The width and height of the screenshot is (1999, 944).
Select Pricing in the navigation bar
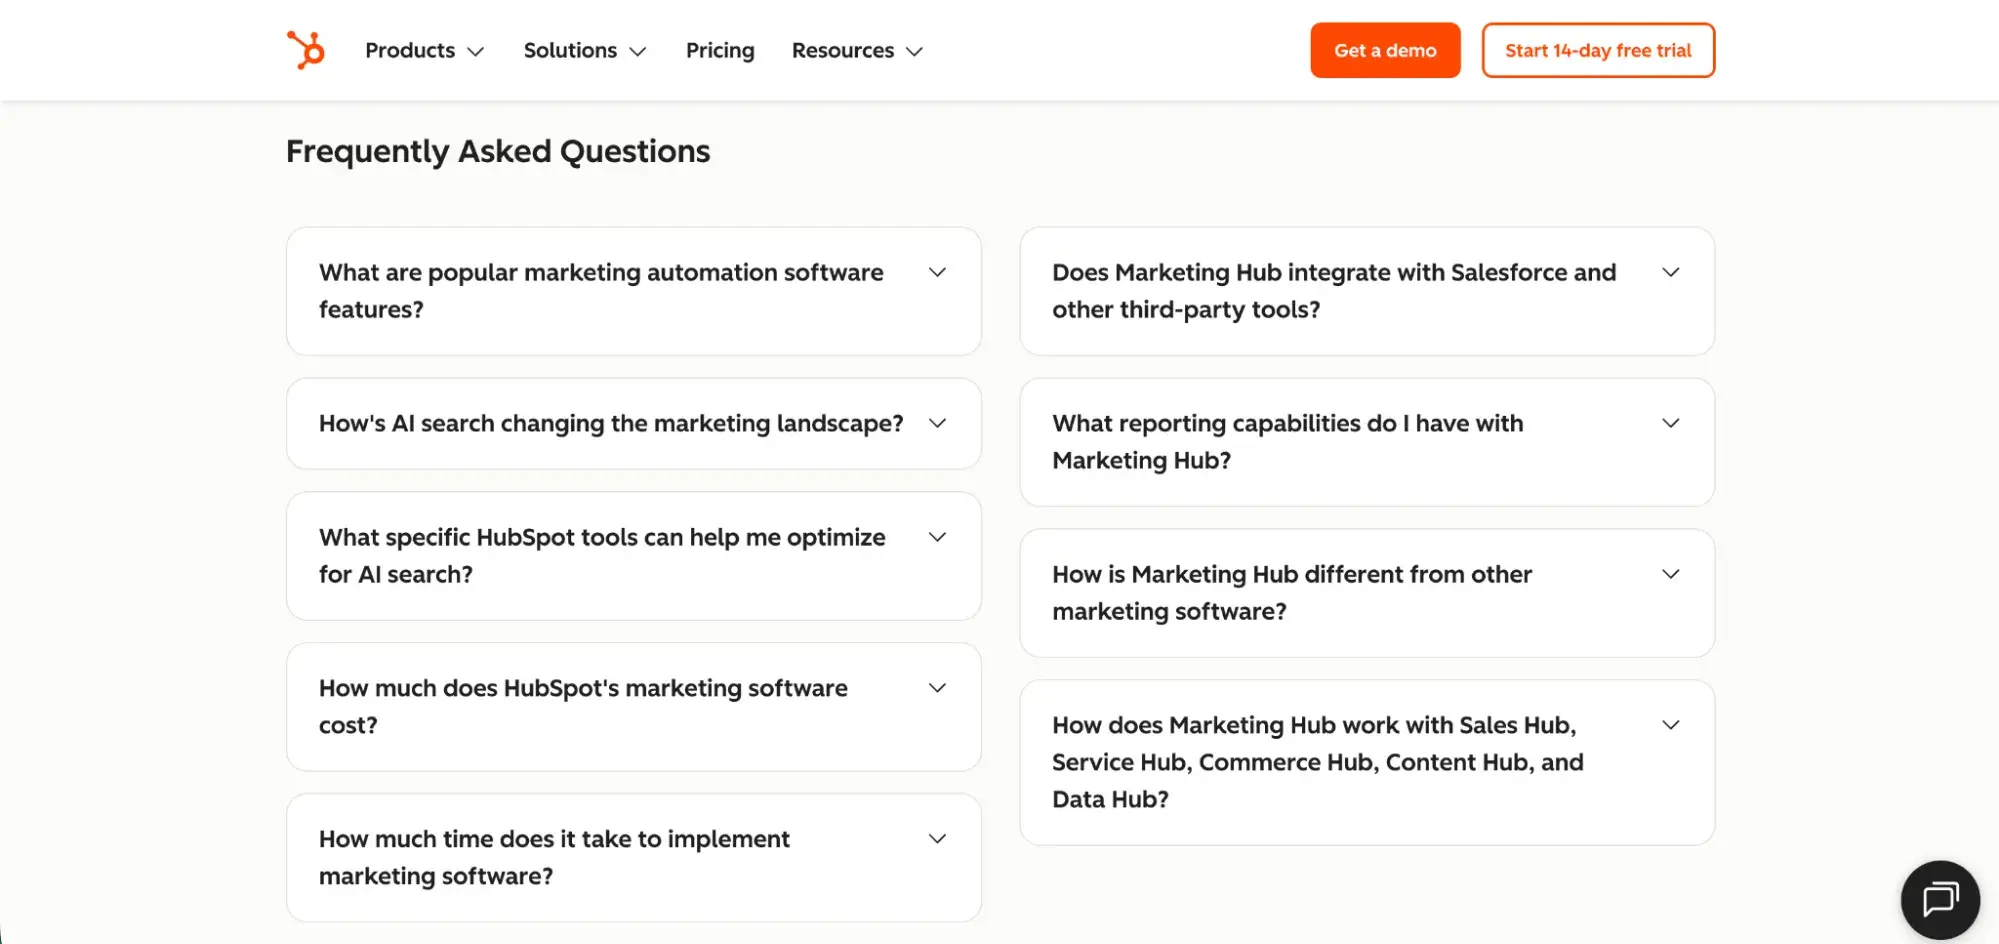719,50
